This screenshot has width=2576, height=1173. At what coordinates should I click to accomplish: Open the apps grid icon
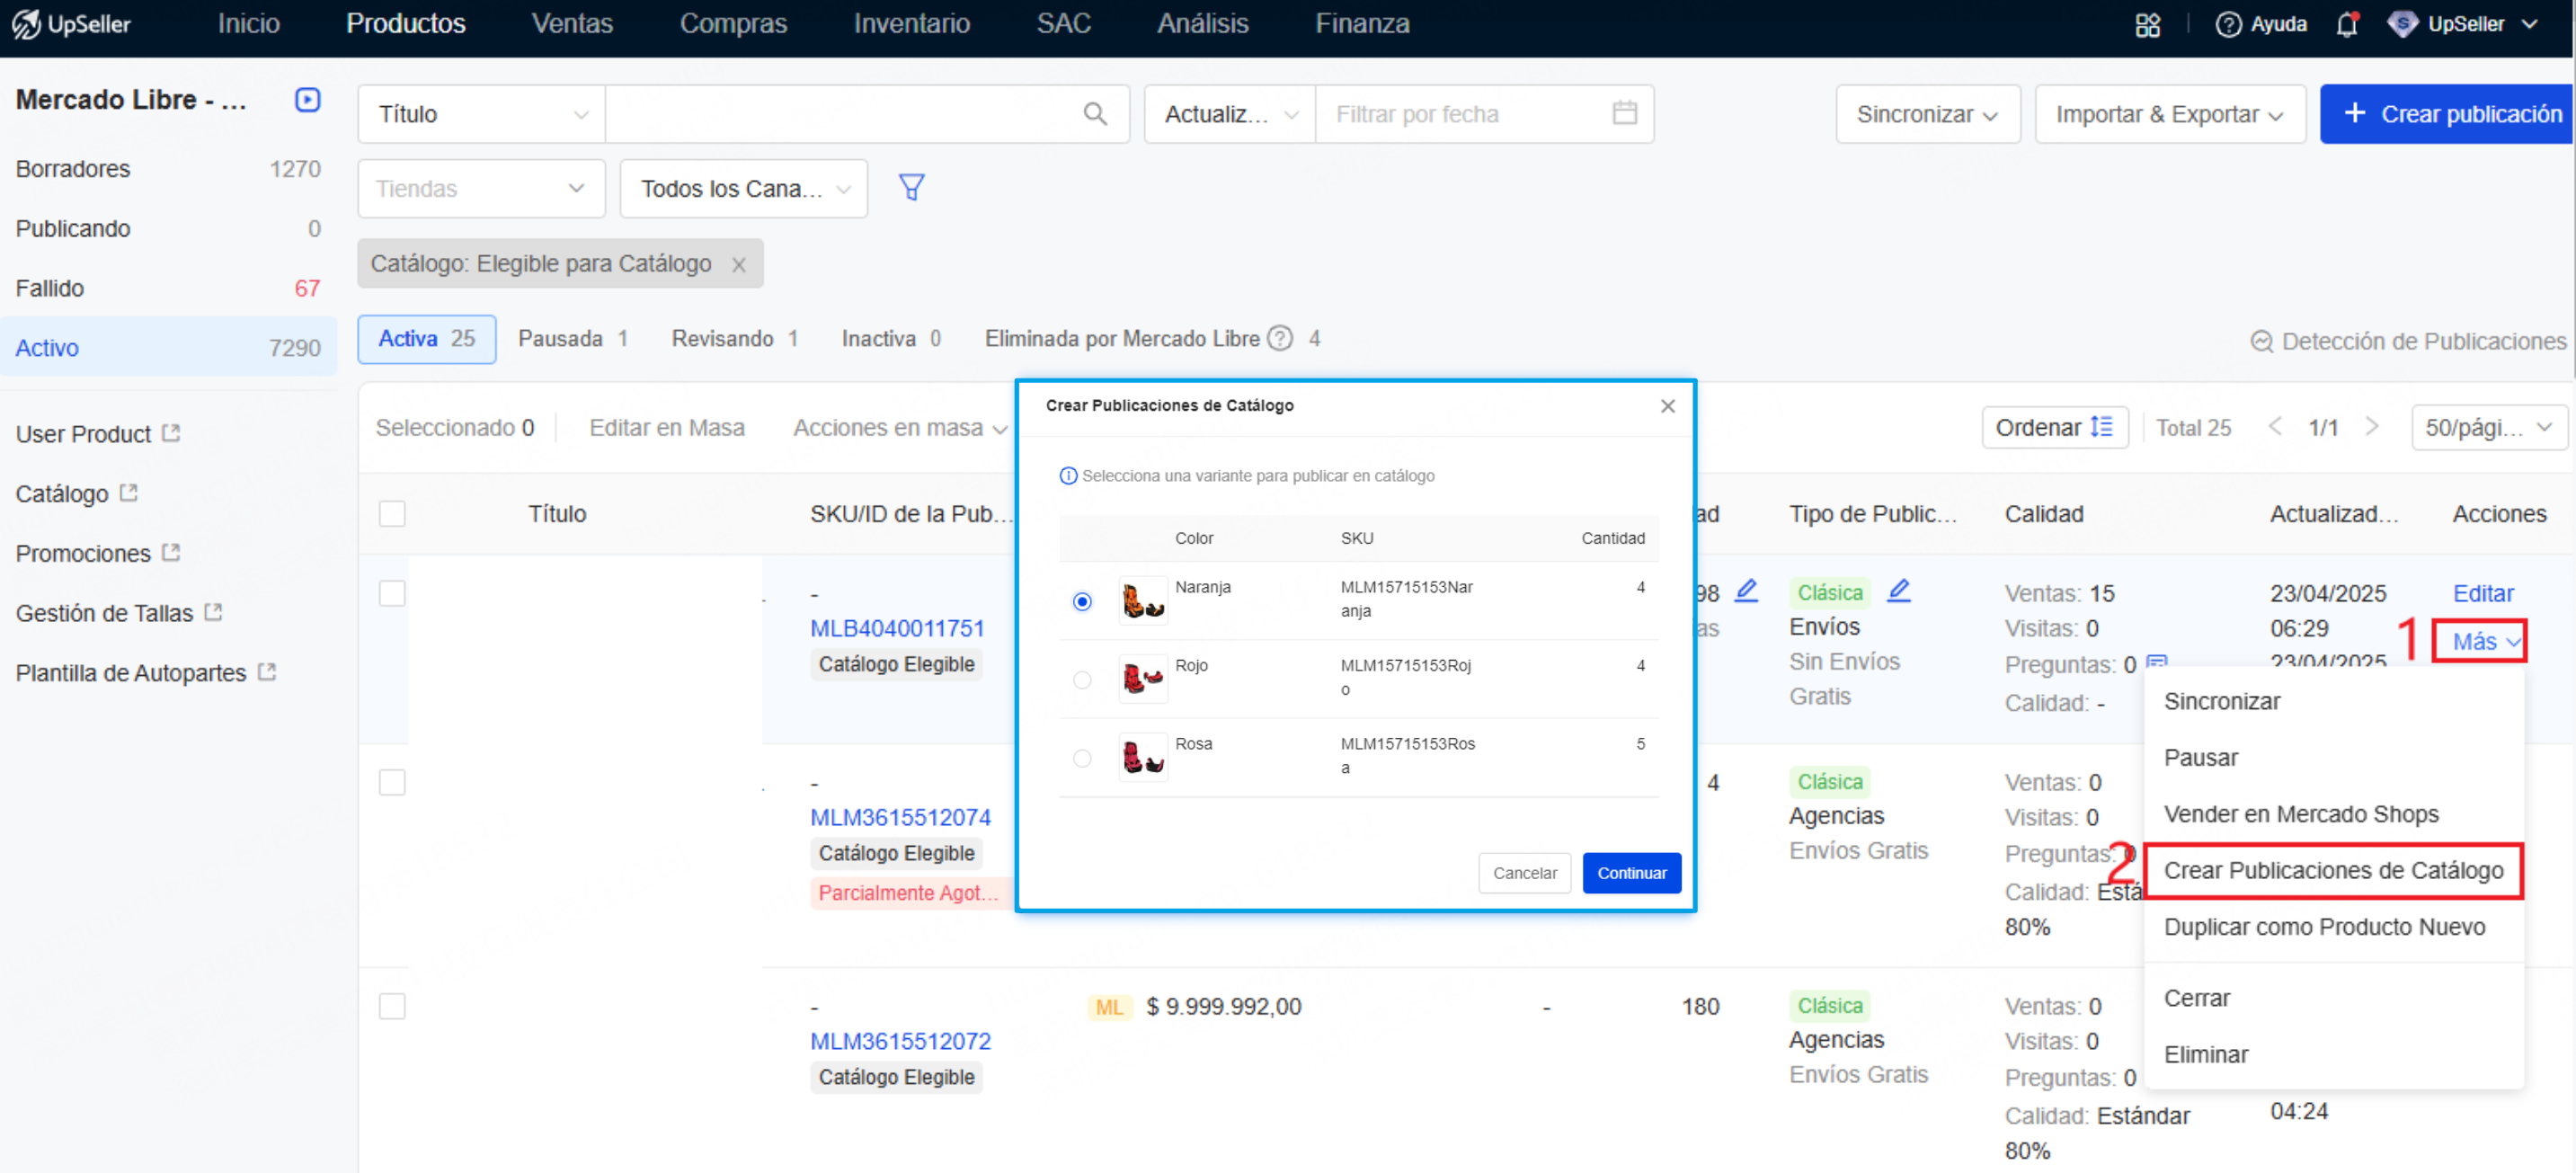tap(2147, 24)
